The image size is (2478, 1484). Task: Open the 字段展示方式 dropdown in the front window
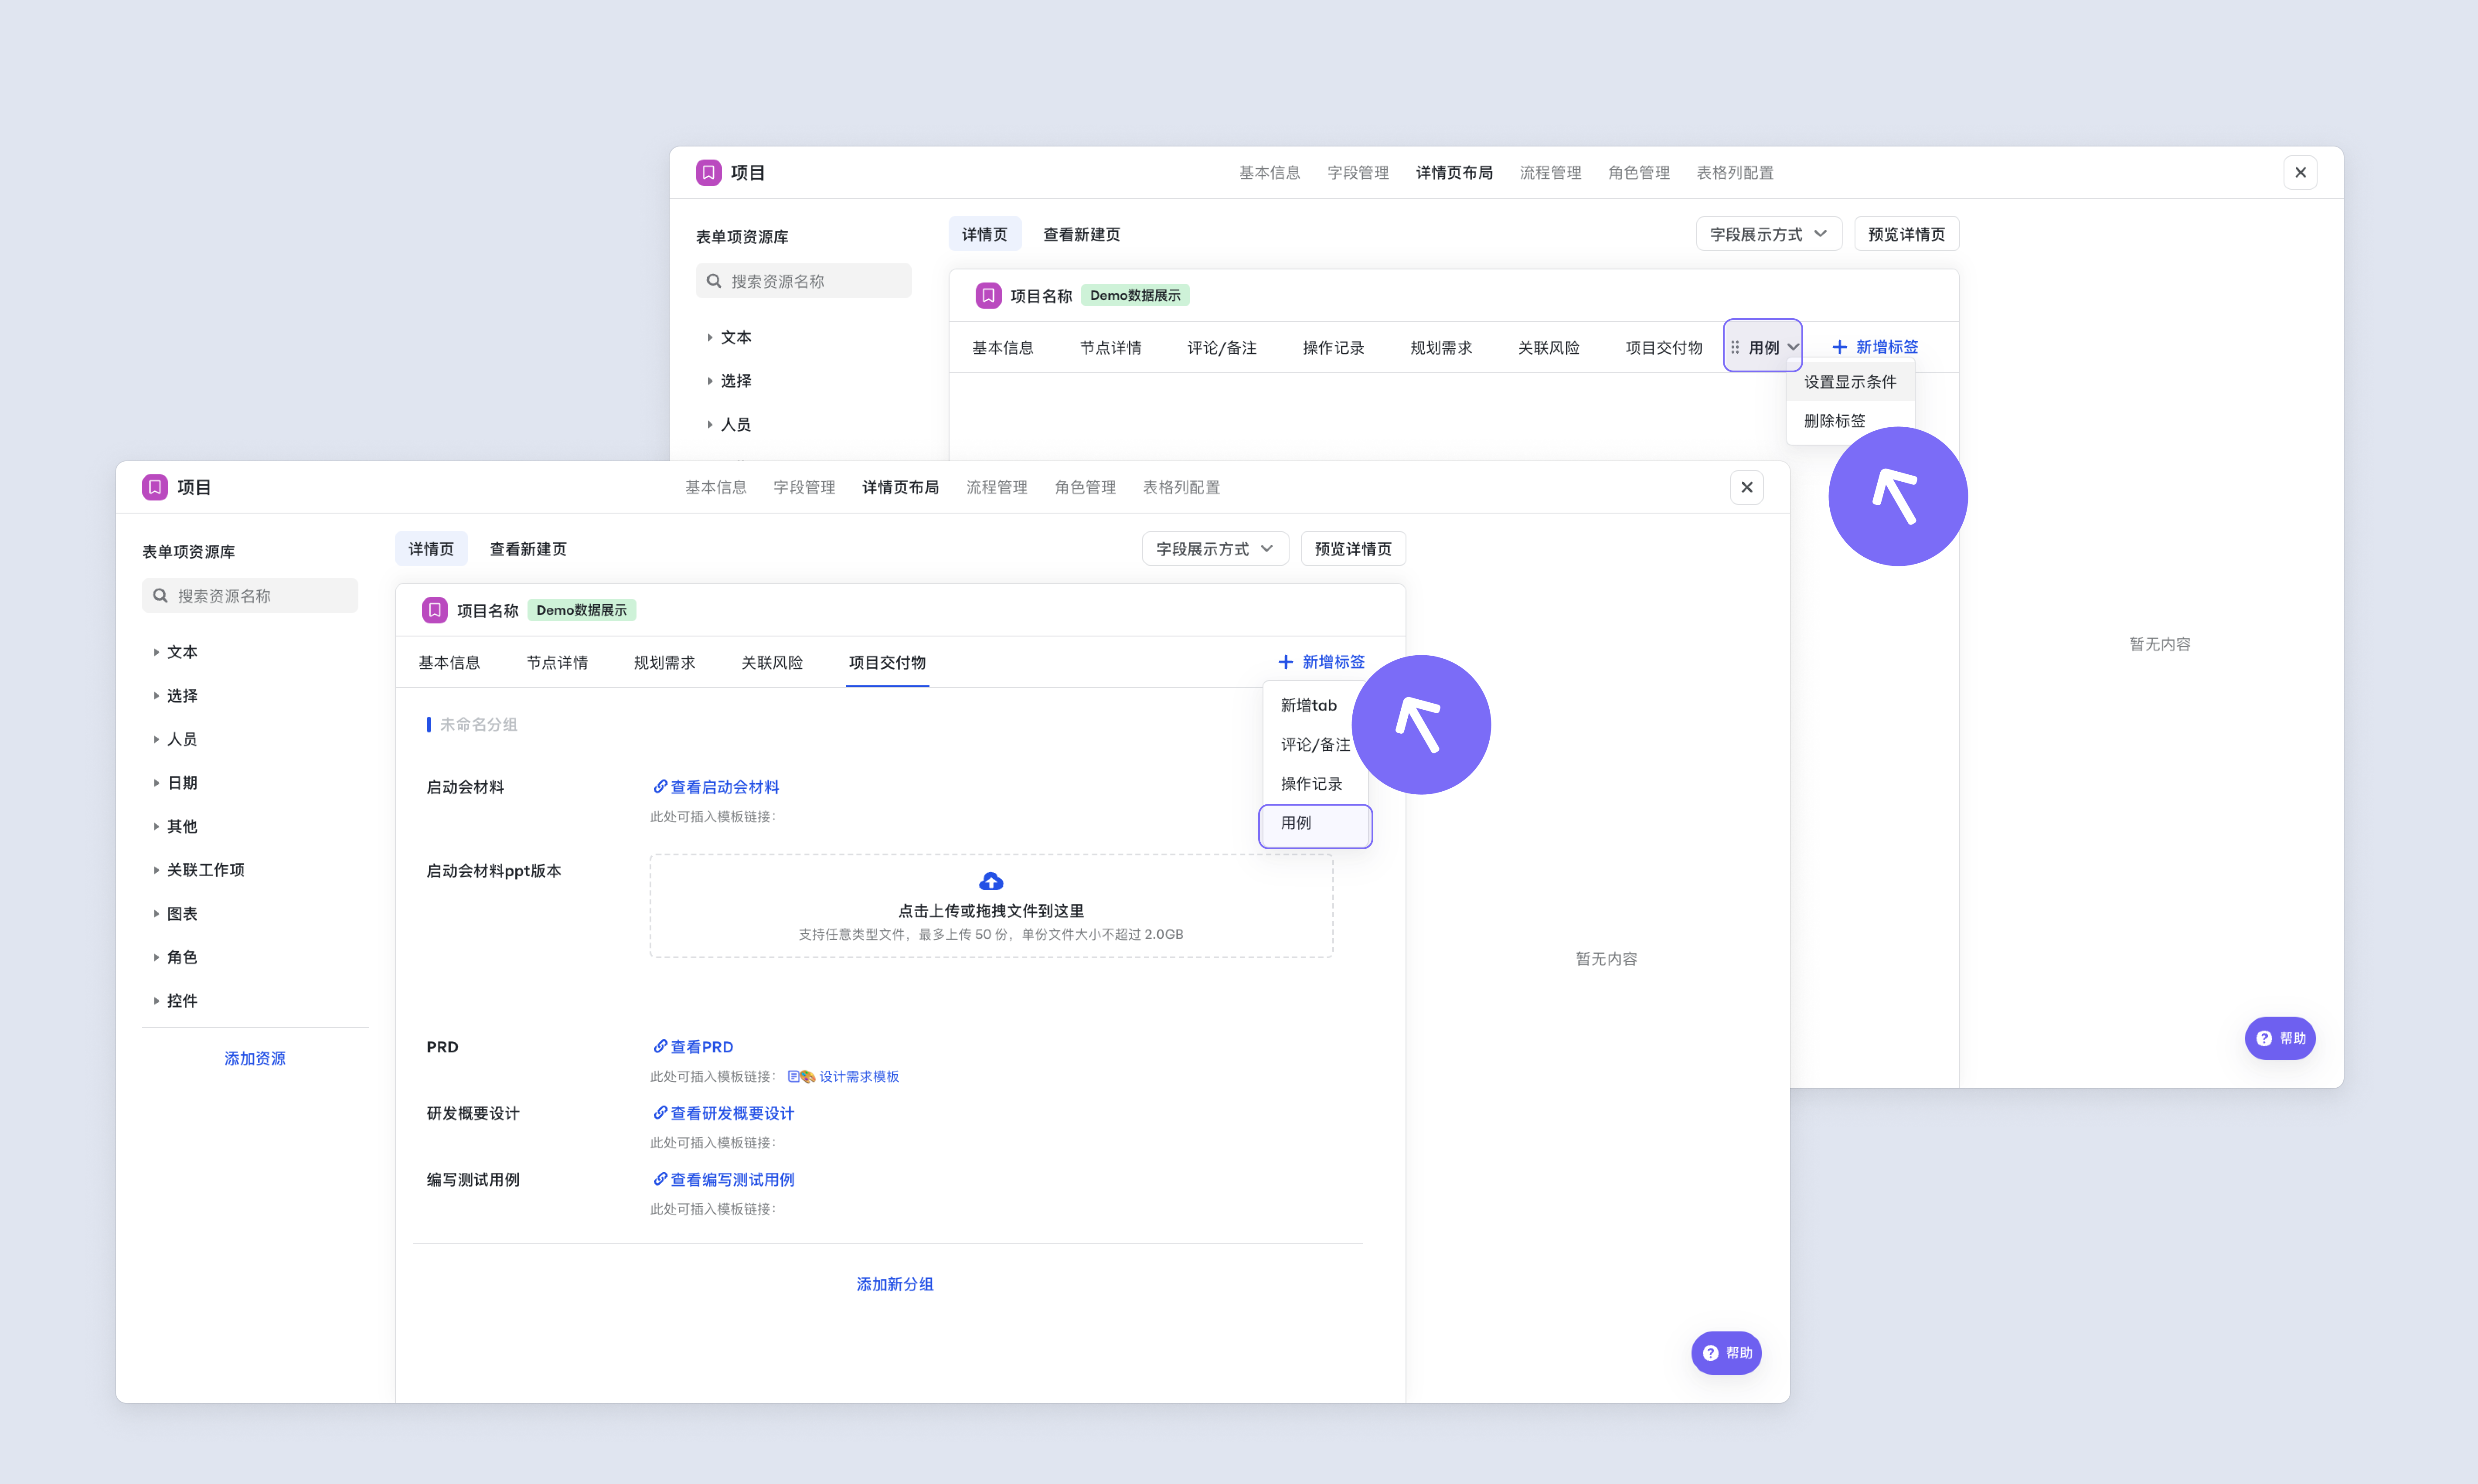(1215, 549)
